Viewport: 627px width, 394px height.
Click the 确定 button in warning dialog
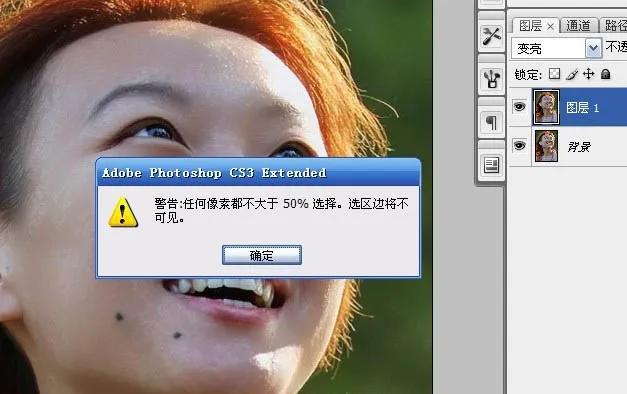262,255
